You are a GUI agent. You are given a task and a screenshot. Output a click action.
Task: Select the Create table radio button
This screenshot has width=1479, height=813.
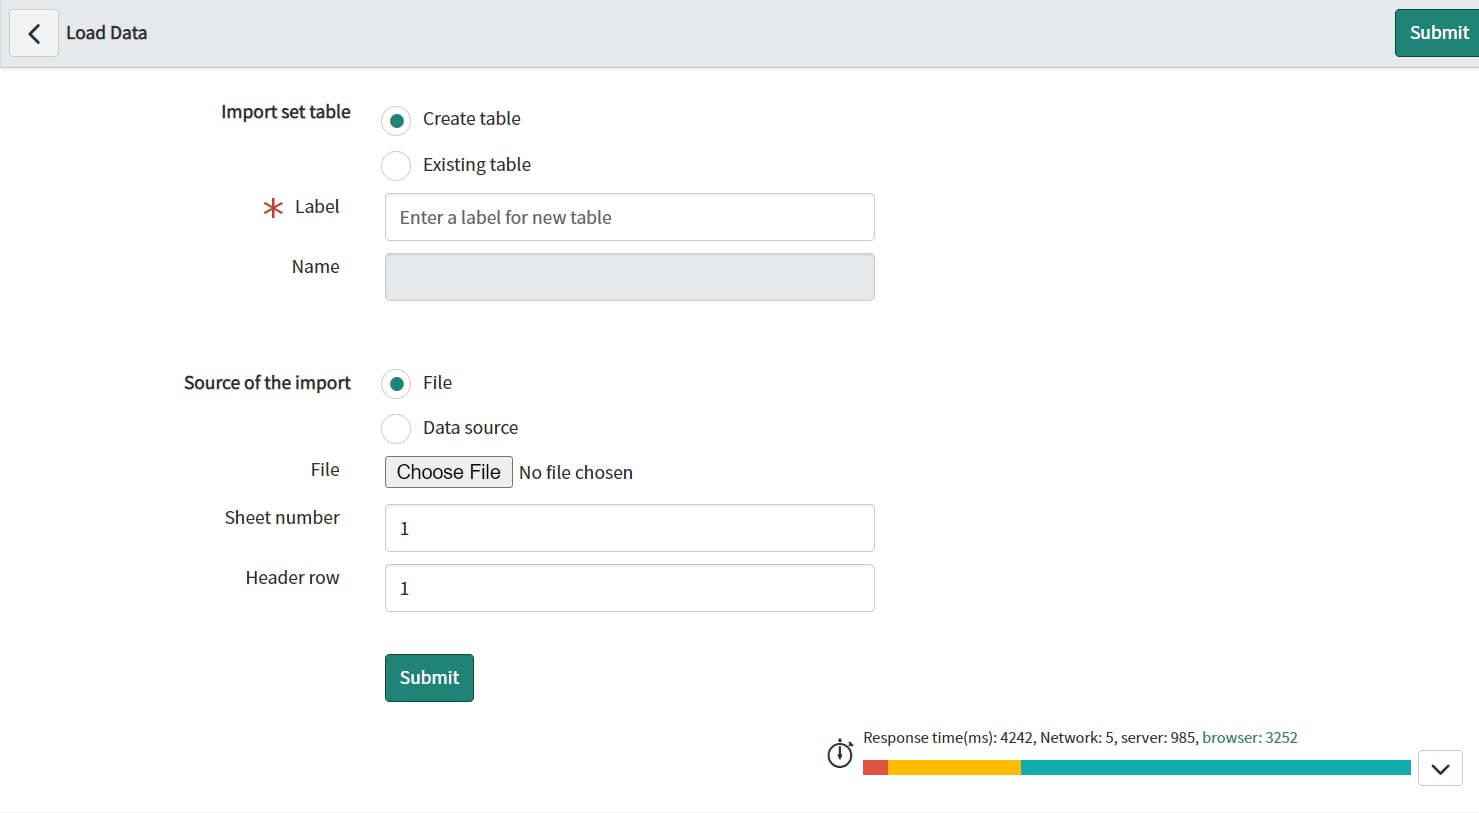click(x=396, y=120)
